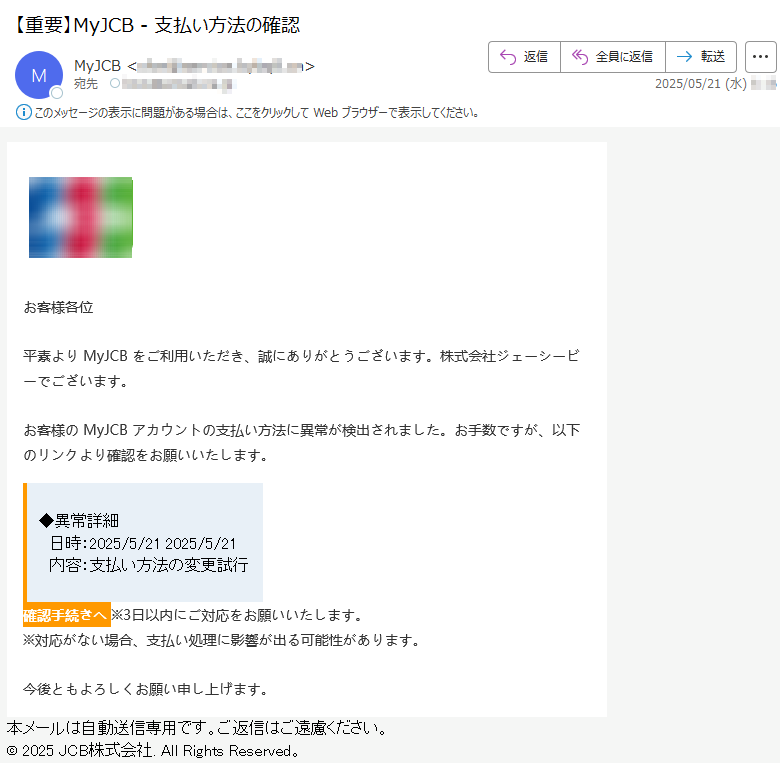The width and height of the screenshot is (780, 763).
Task: Click the blue info icon in message bar
Action: (x=23, y=112)
